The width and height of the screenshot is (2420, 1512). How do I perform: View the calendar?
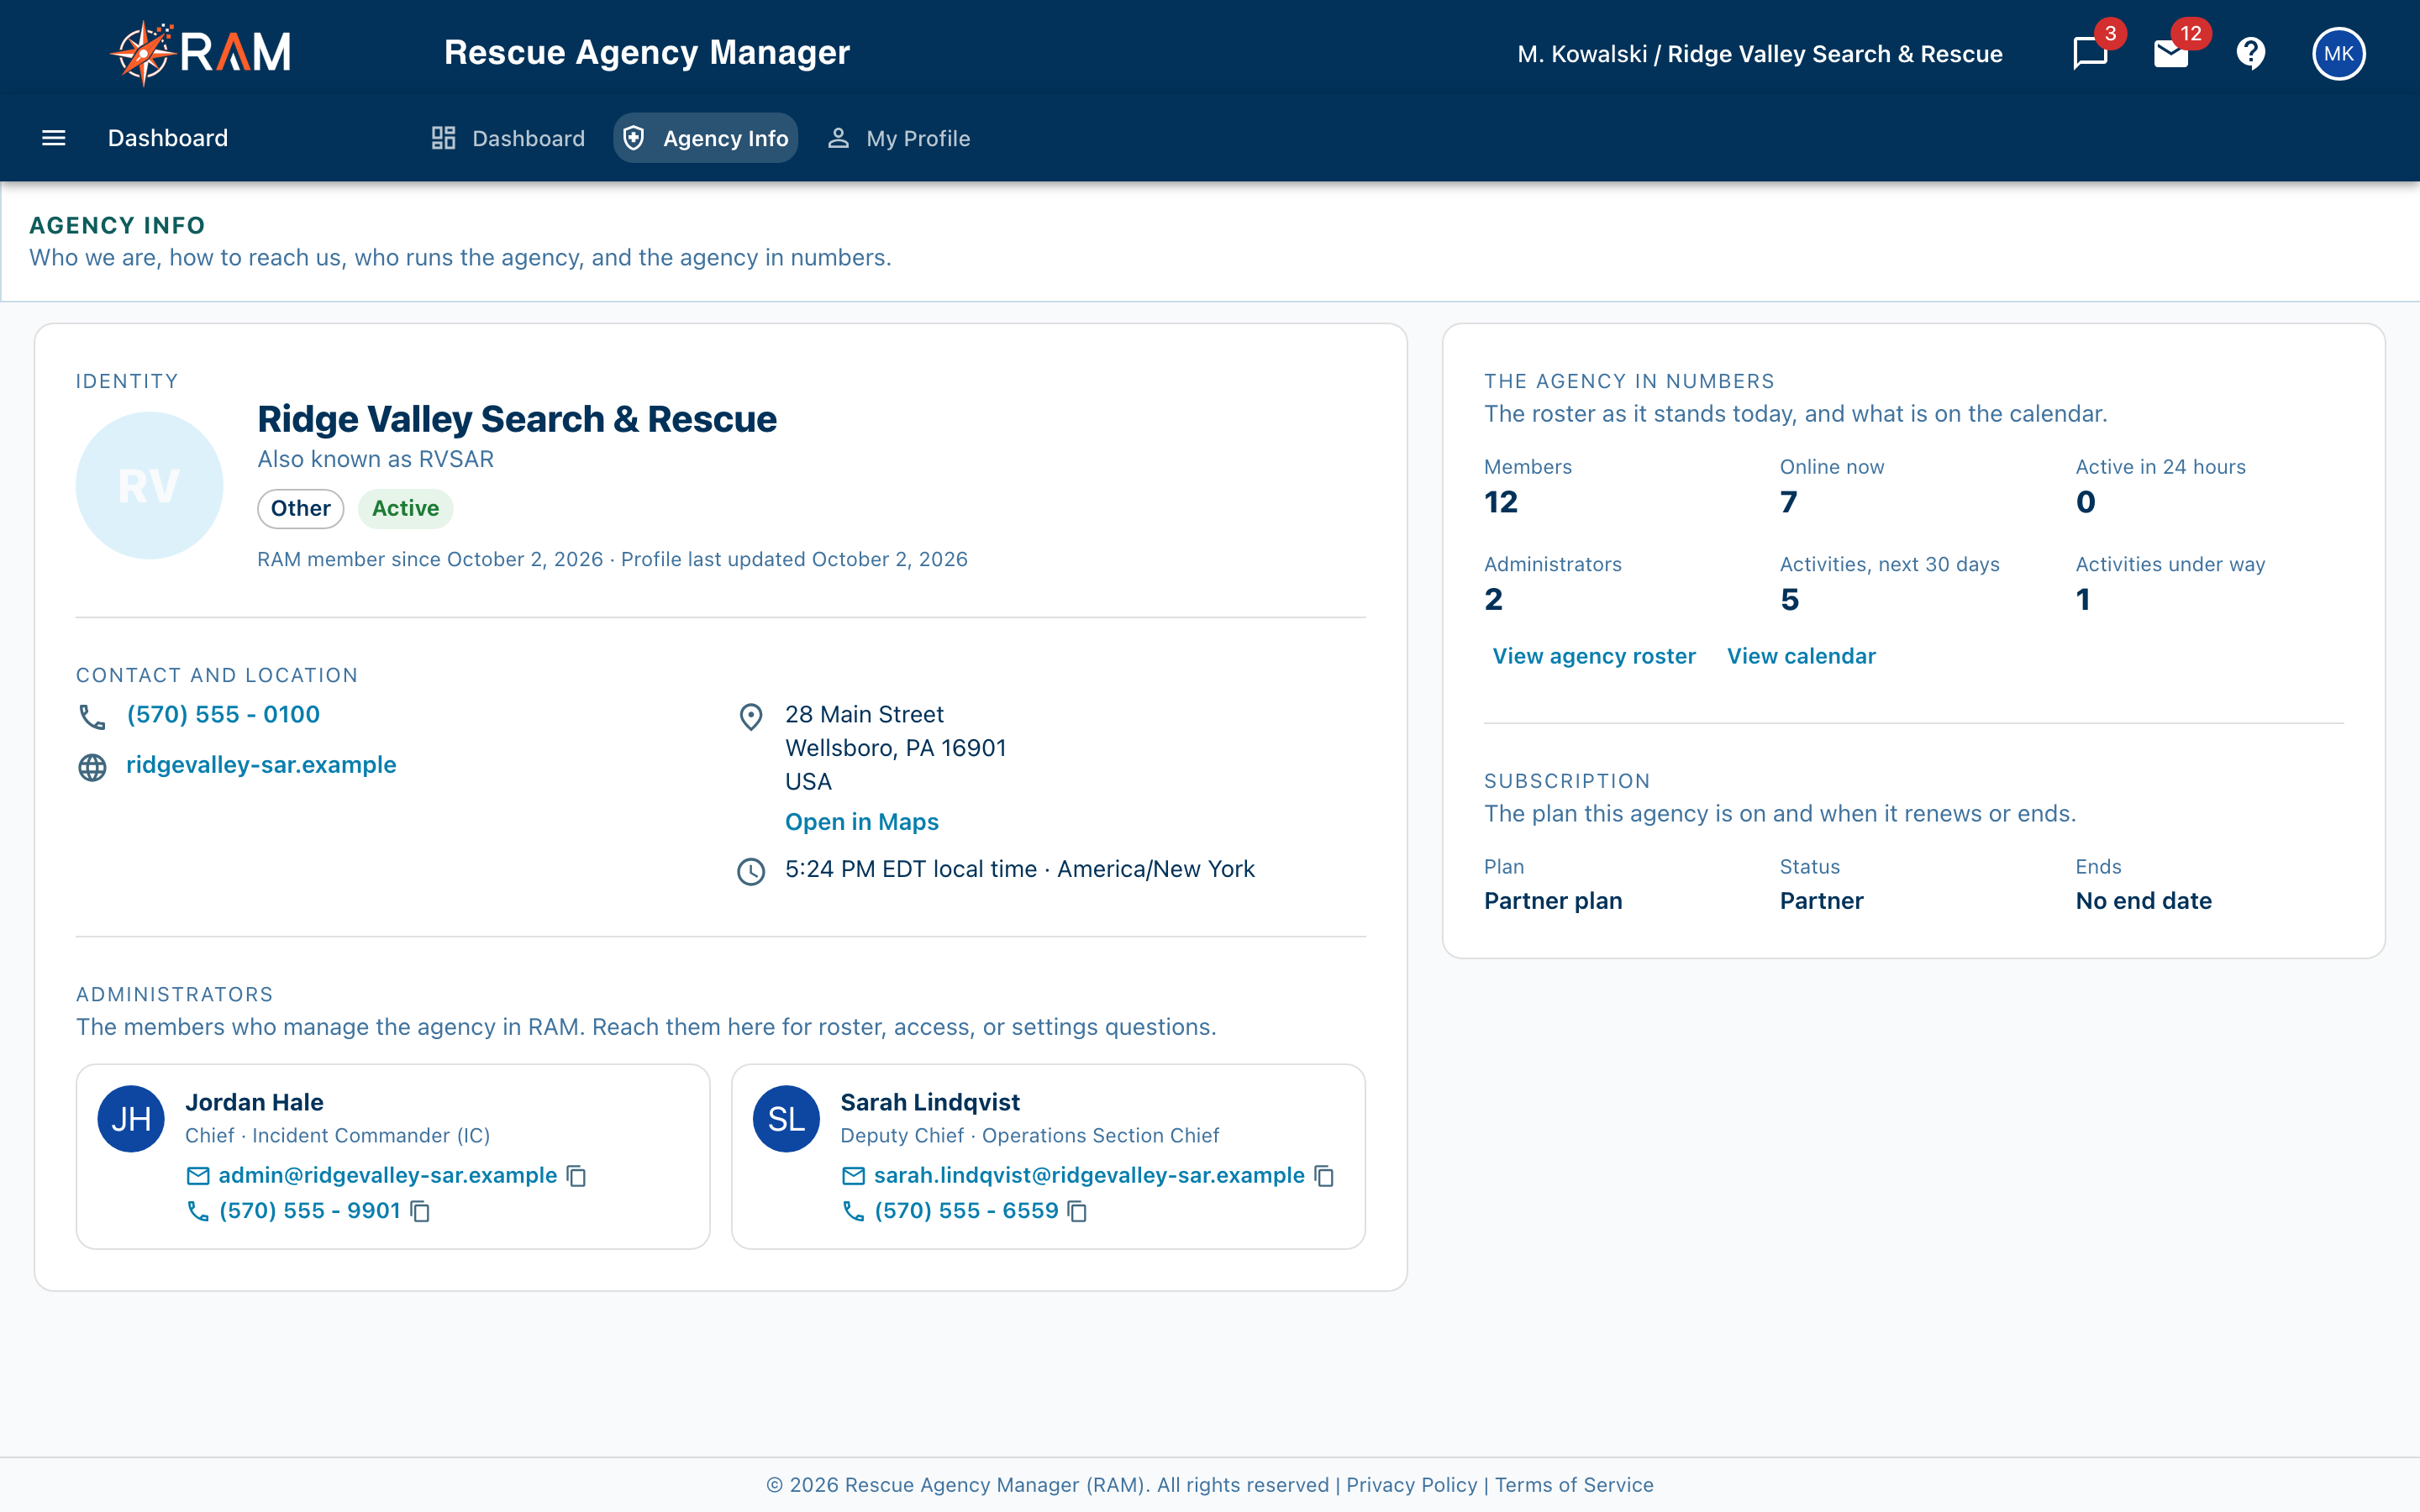[x=1801, y=656]
